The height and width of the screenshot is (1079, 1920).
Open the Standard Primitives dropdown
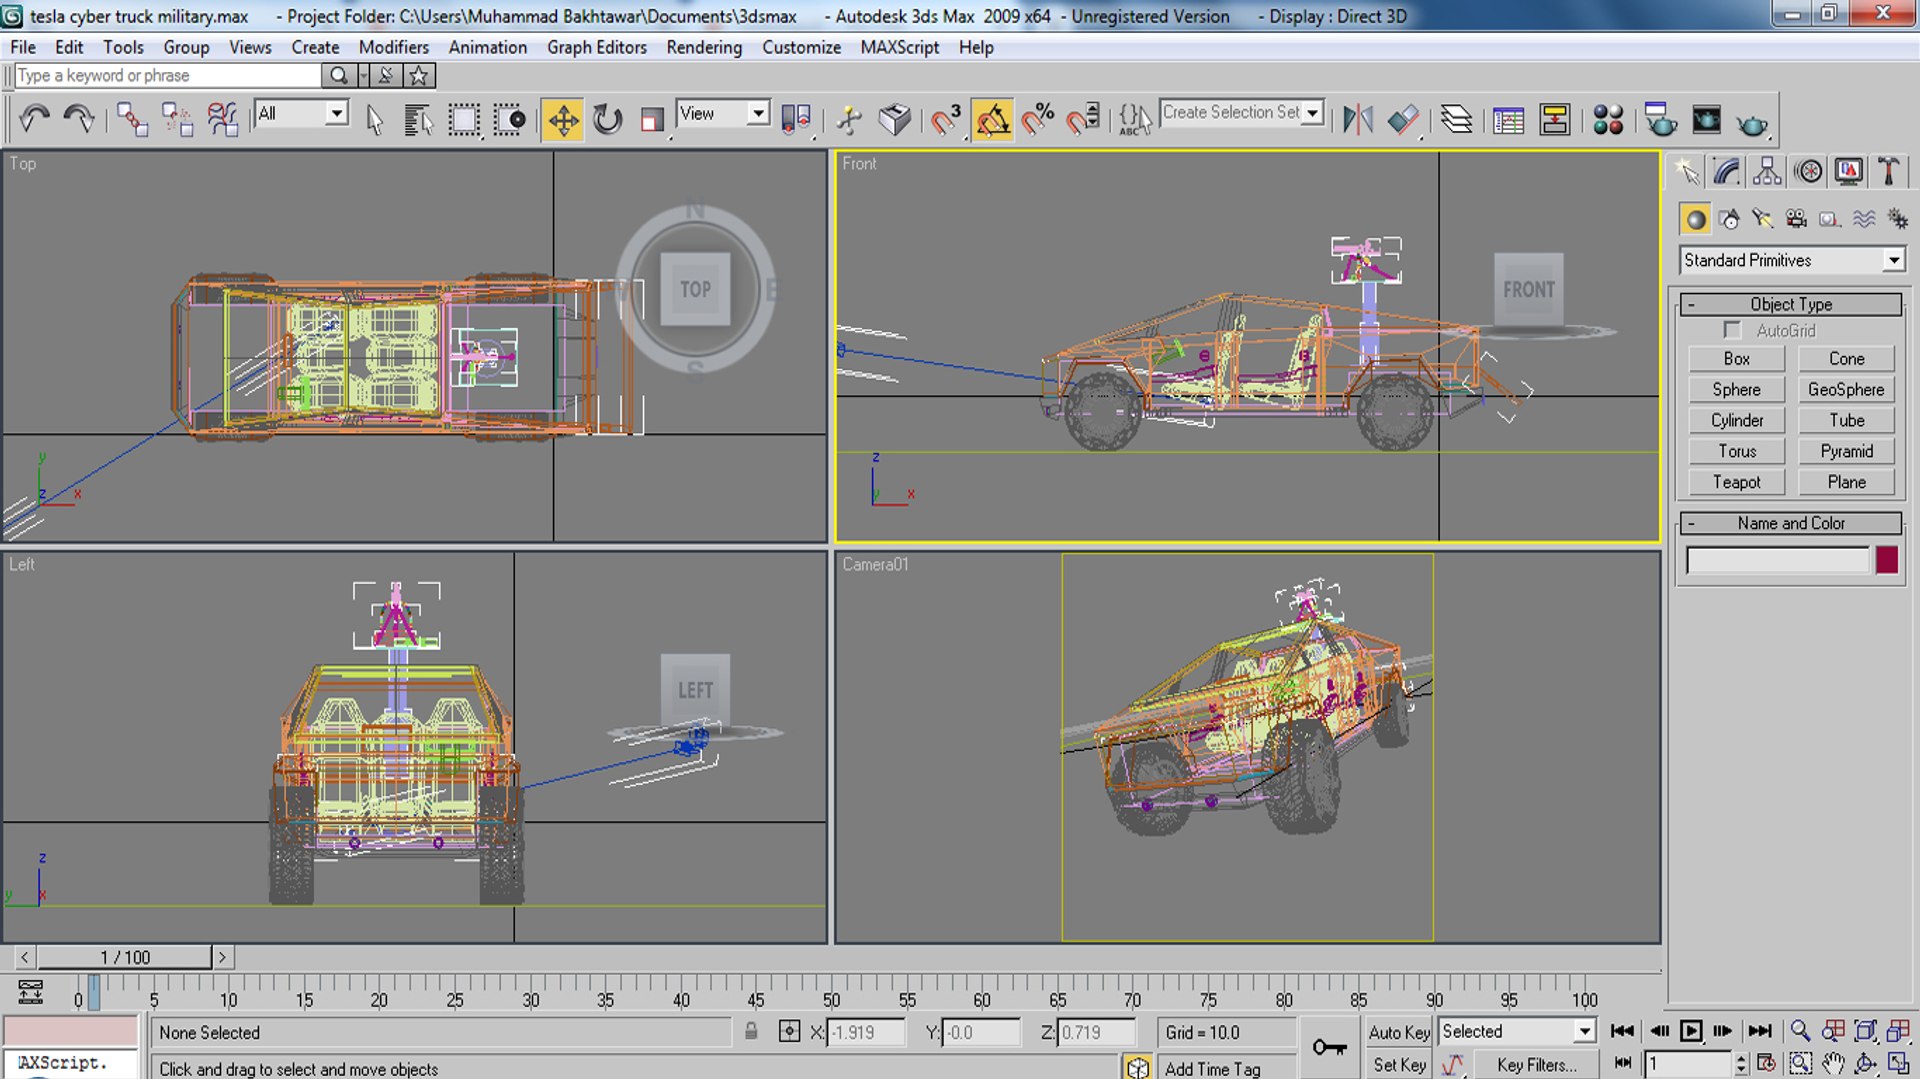1792,260
